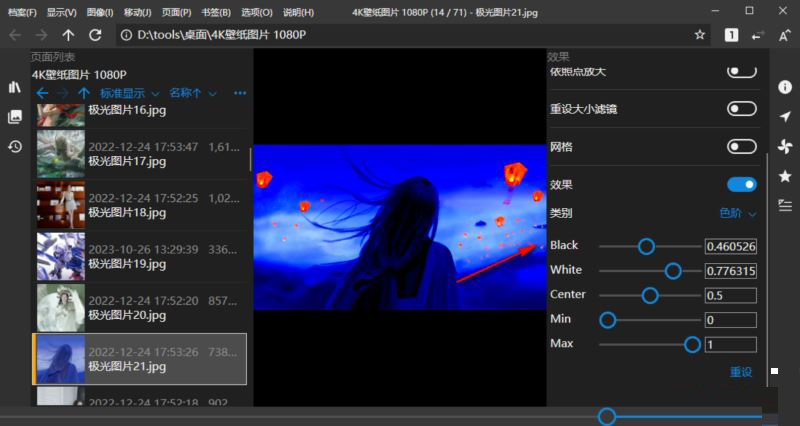800x426 pixels.
Task: Toggle the 依照点放大 switch
Action: coord(742,71)
